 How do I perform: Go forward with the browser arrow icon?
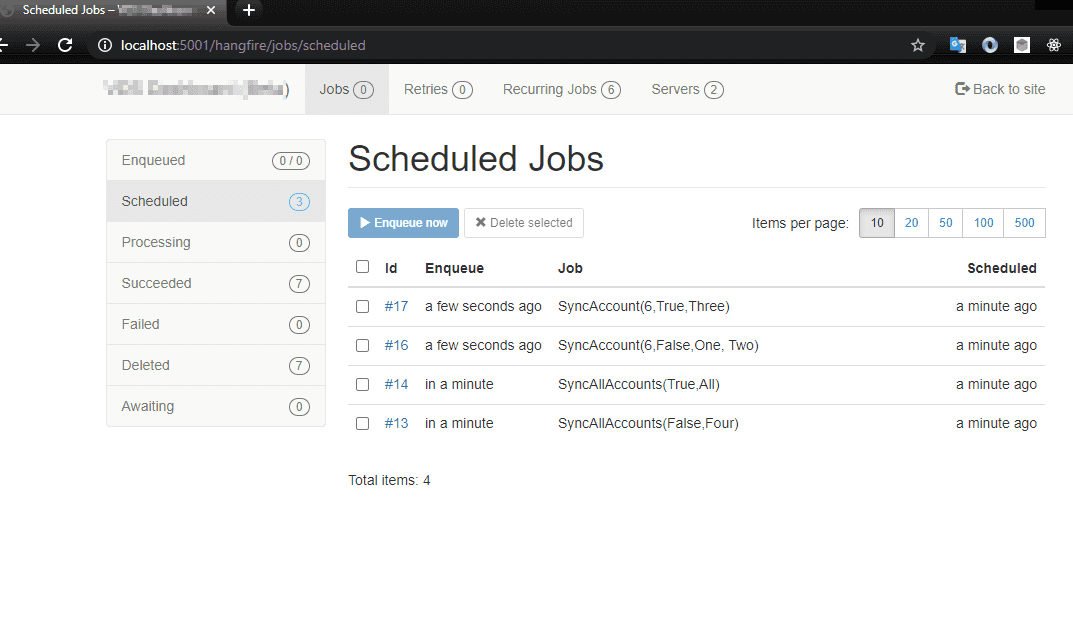tap(32, 45)
